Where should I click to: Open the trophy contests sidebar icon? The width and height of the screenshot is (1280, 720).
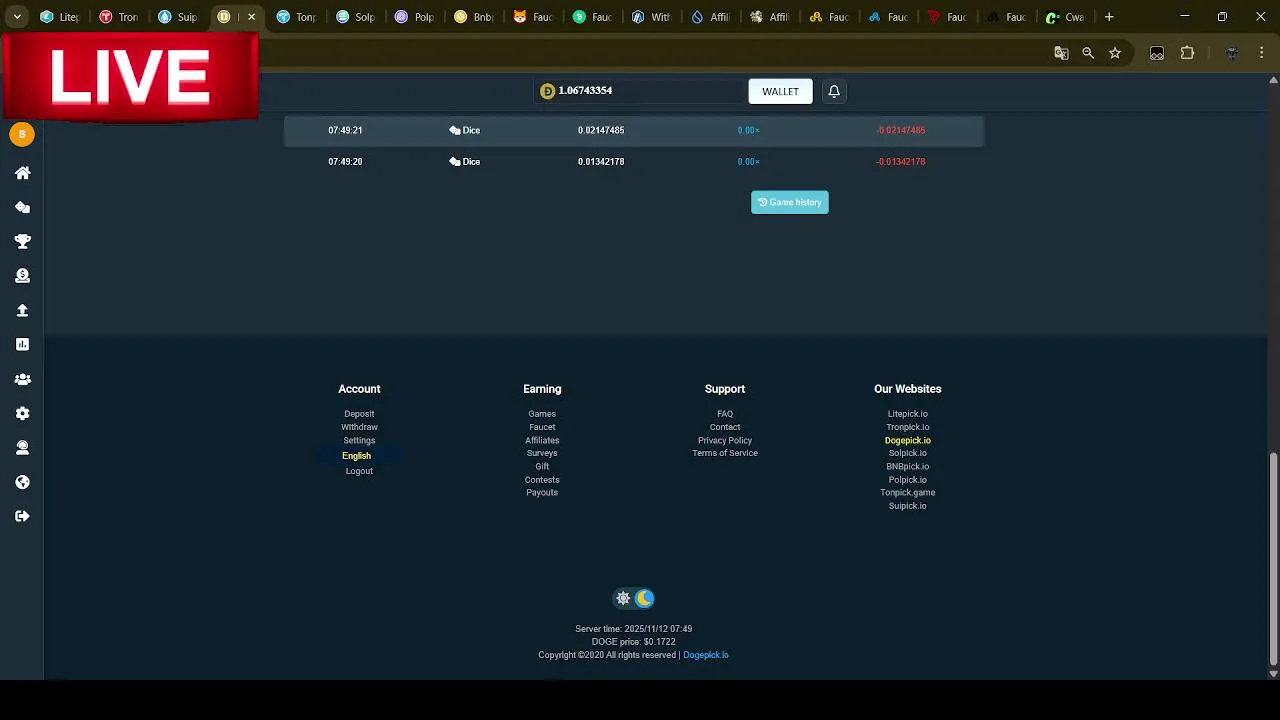point(22,241)
